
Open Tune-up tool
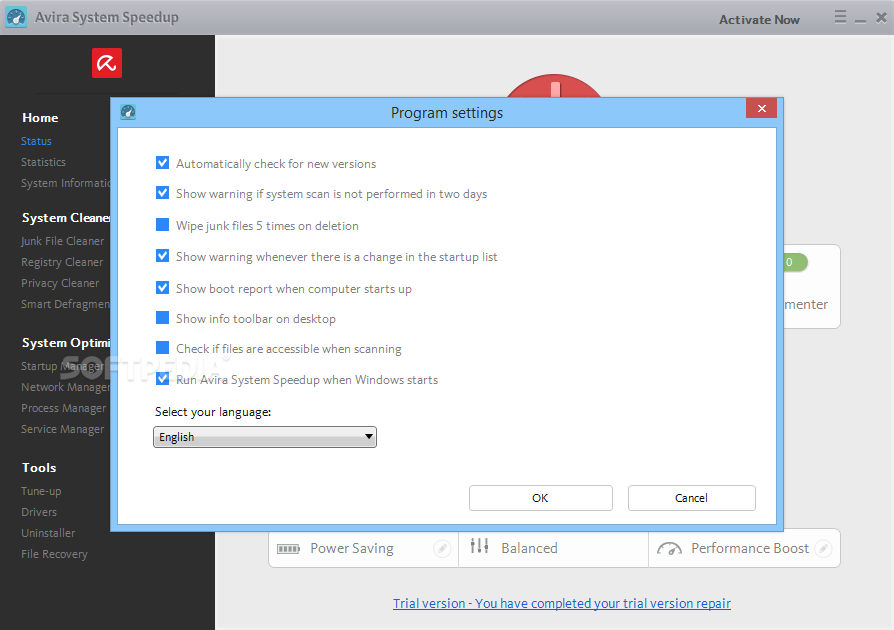tap(41, 491)
